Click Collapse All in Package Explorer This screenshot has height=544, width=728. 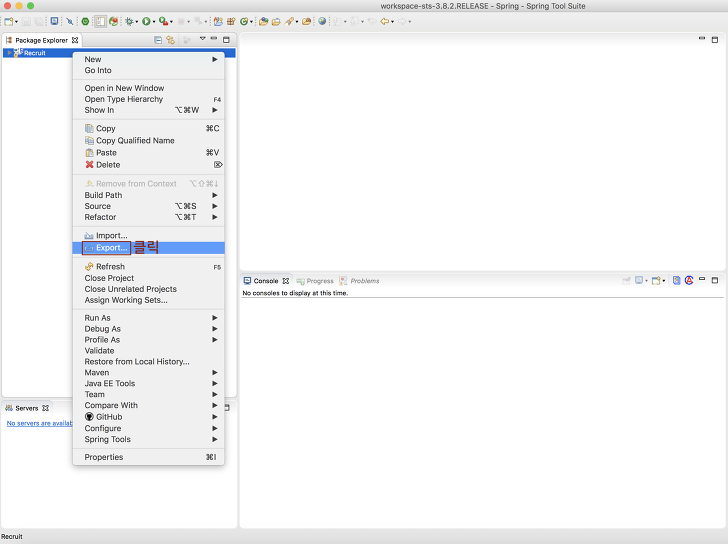(x=158, y=40)
